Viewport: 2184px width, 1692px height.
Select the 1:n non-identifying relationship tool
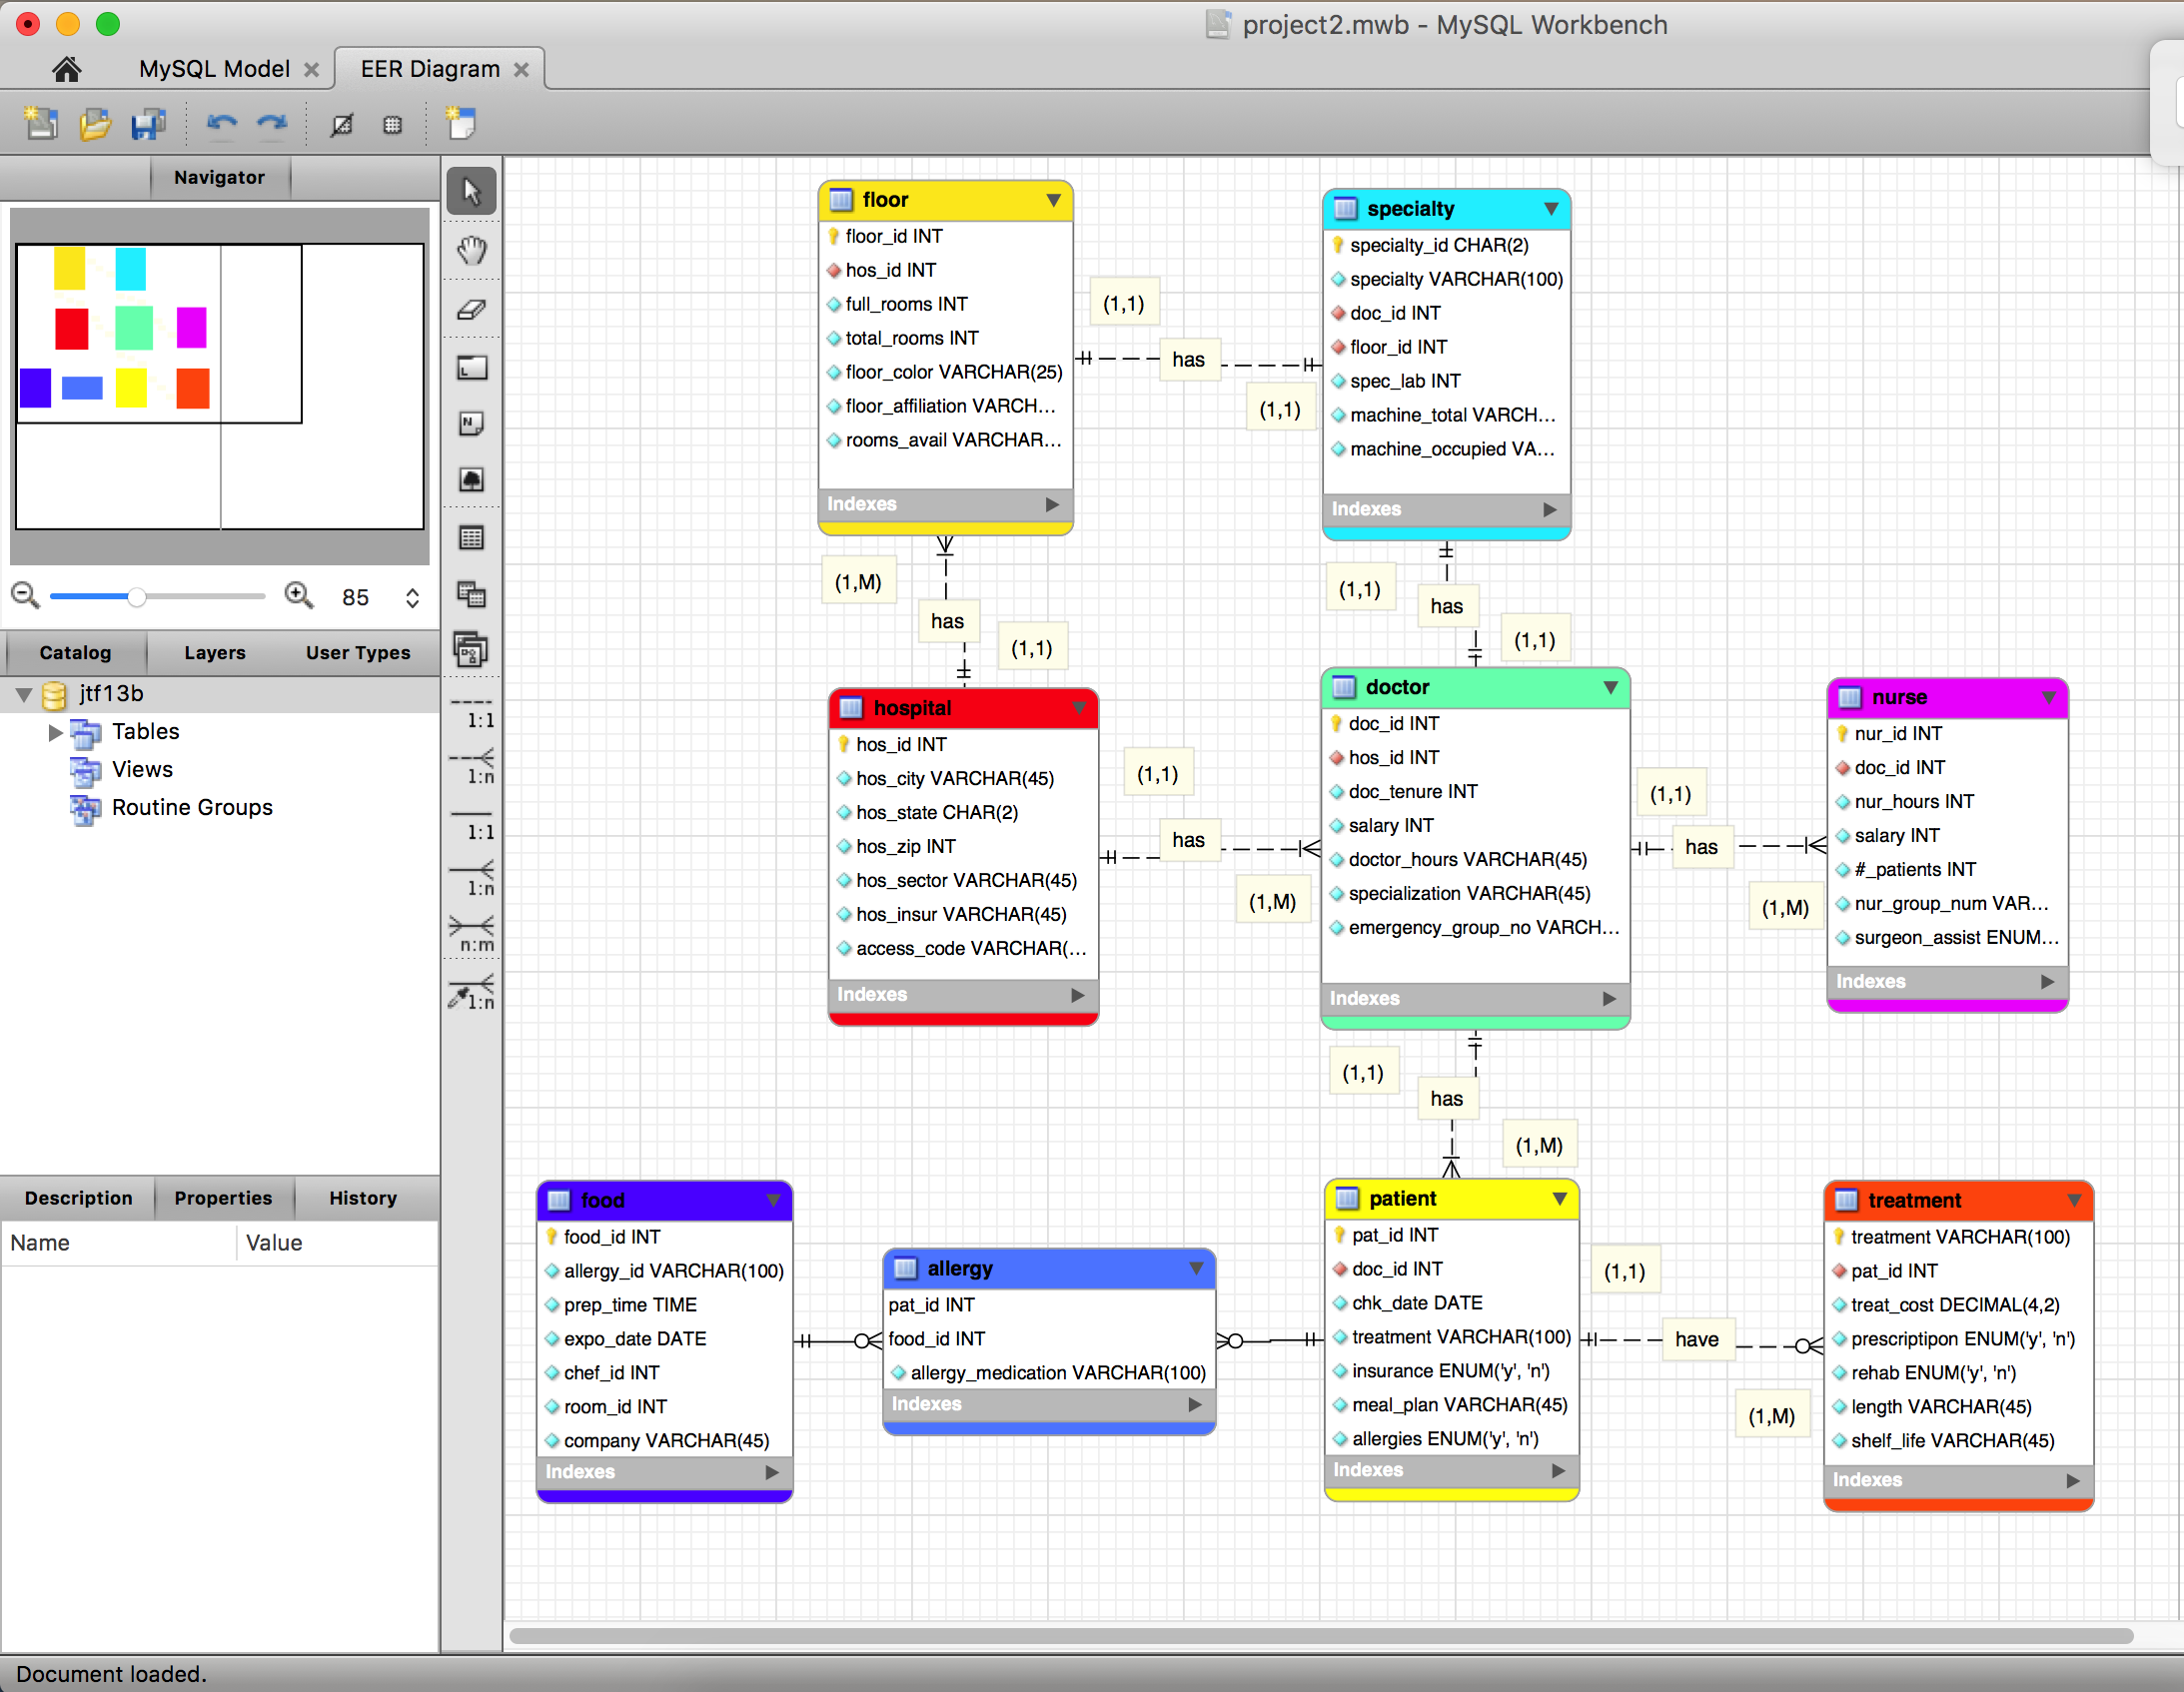(471, 768)
